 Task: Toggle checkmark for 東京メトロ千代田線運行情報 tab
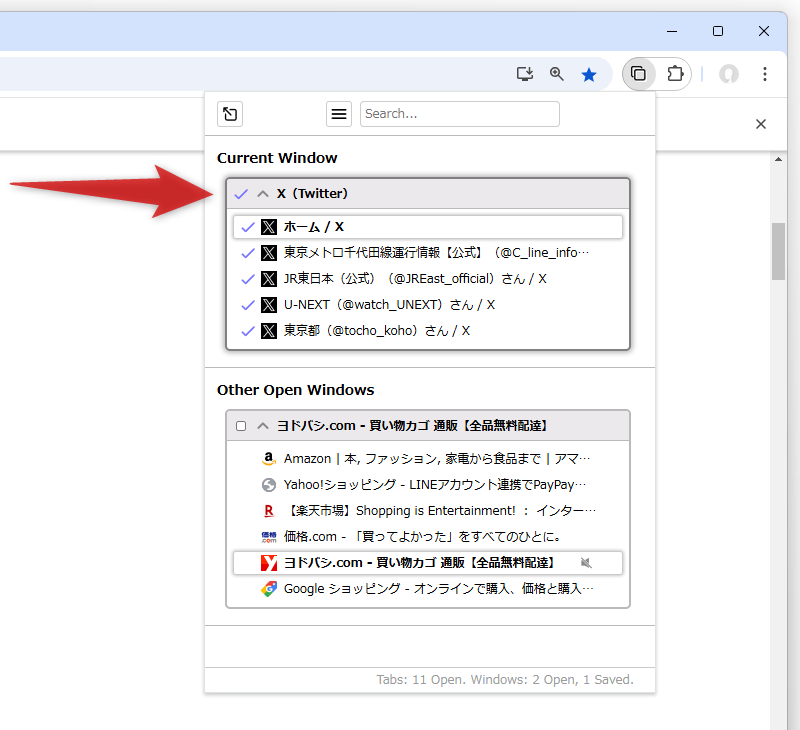[248, 253]
